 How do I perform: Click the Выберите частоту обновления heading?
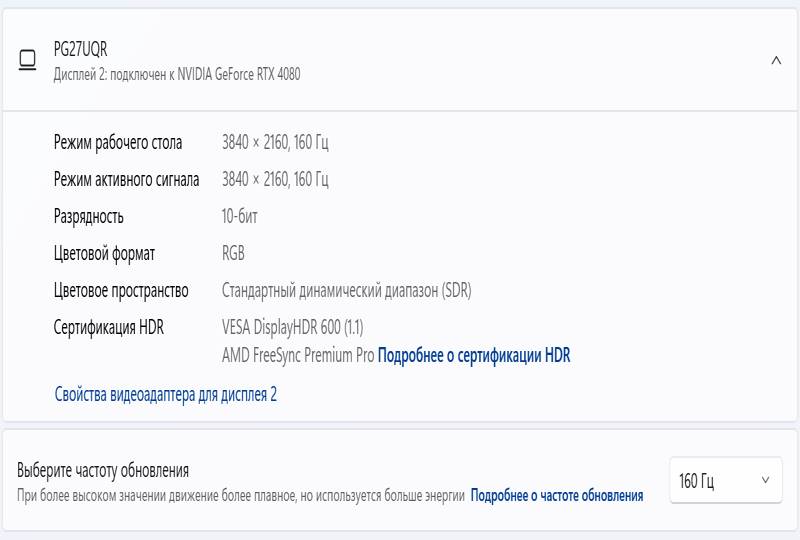pos(103,470)
